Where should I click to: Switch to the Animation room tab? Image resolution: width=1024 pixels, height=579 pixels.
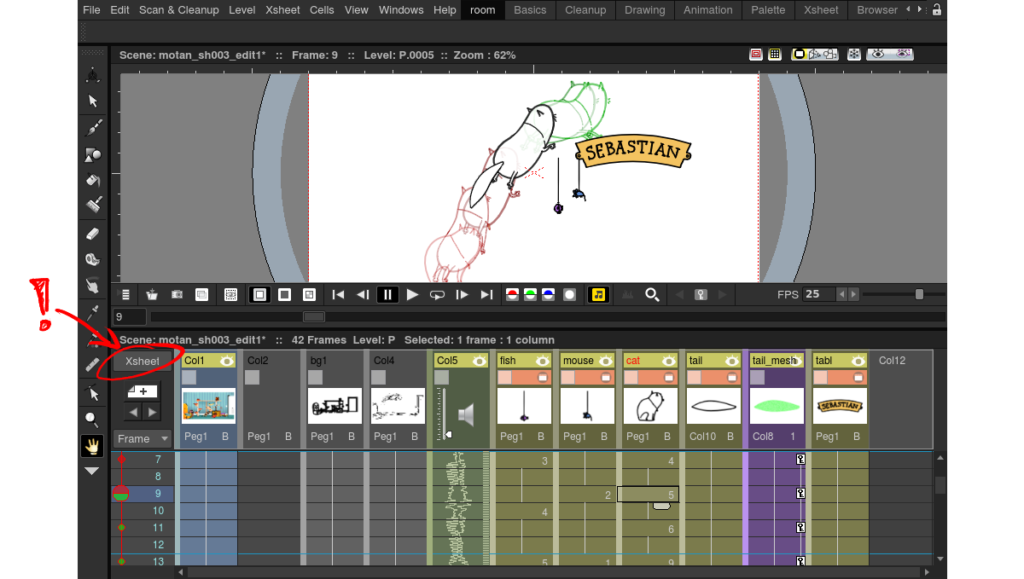pos(707,10)
